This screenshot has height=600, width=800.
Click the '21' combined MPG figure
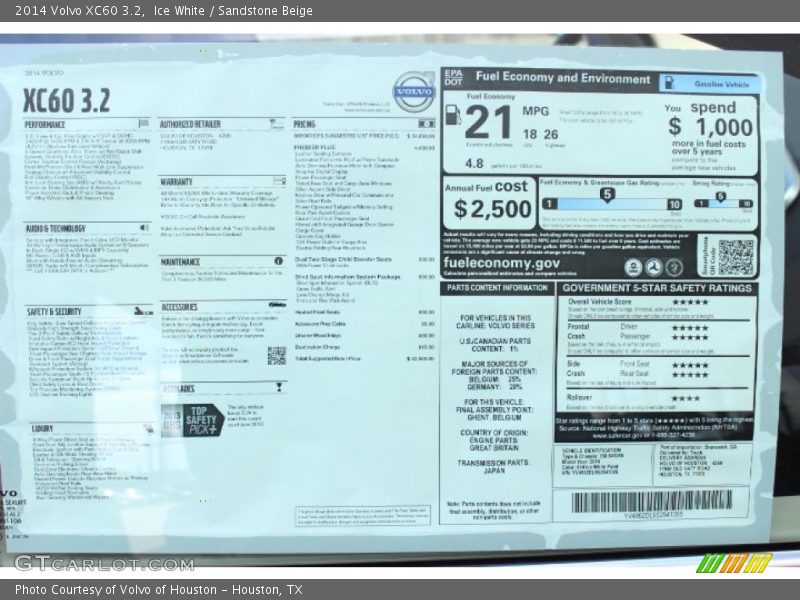[489, 122]
